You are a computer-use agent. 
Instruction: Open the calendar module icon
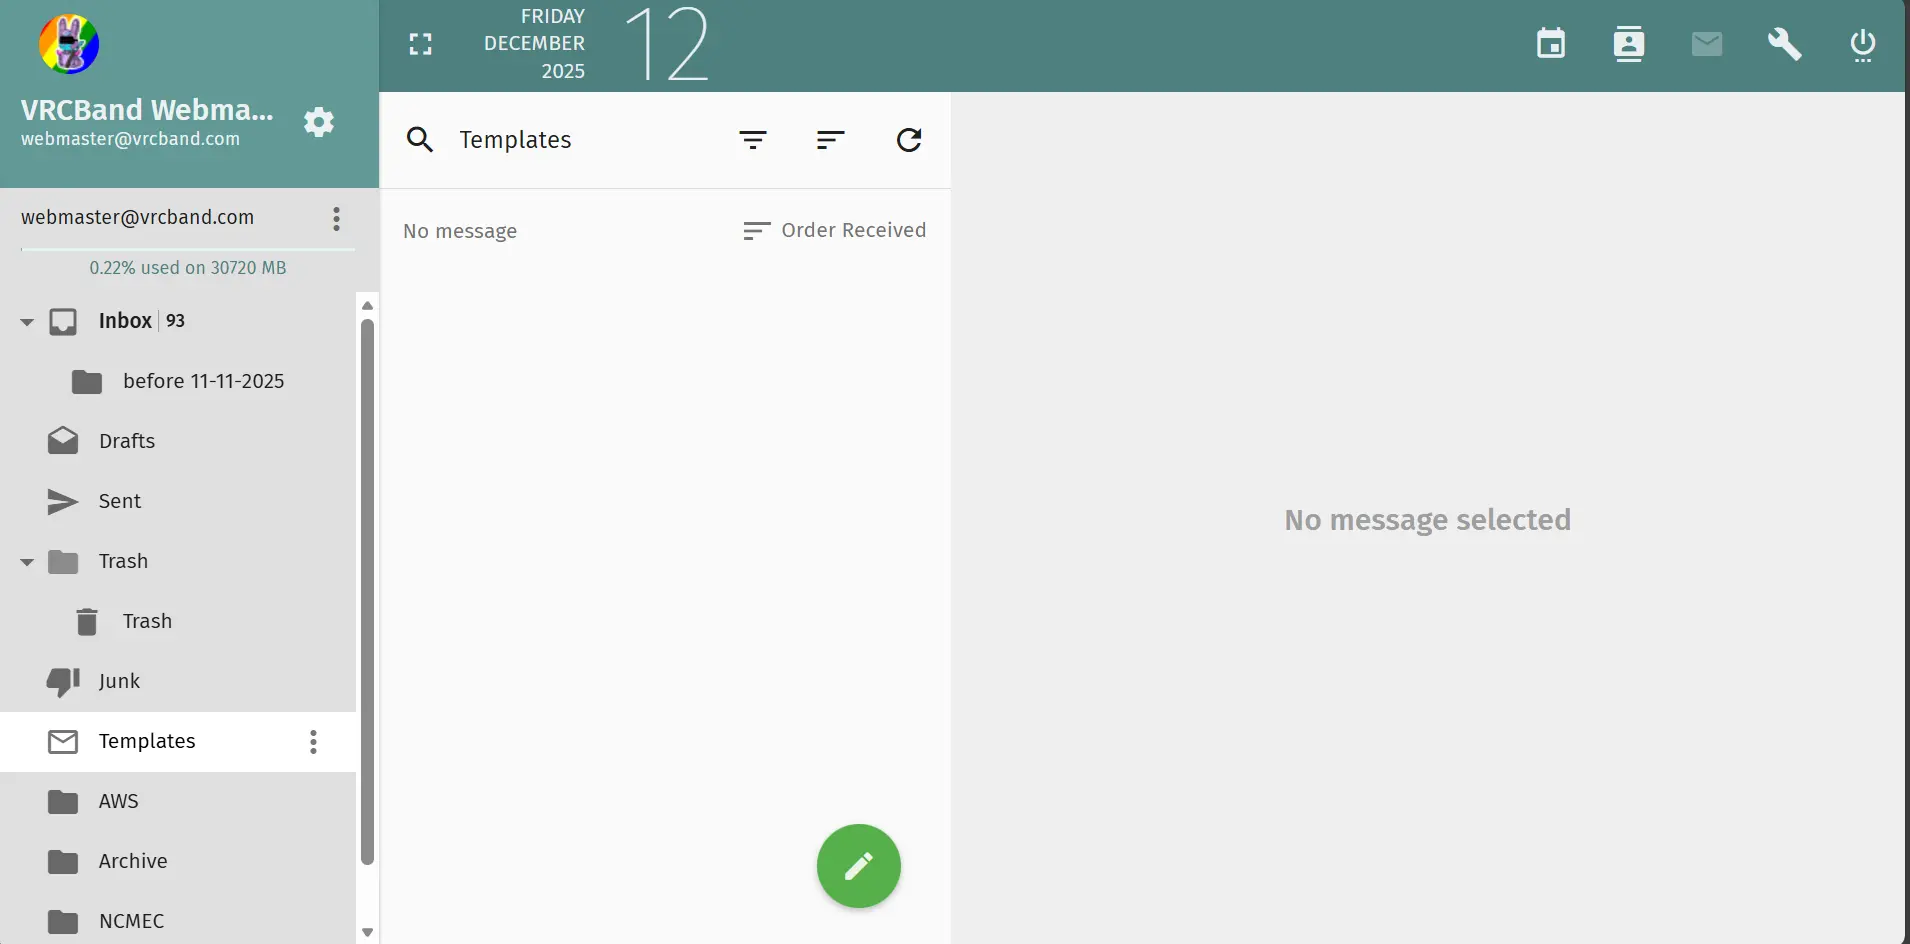tap(1550, 44)
